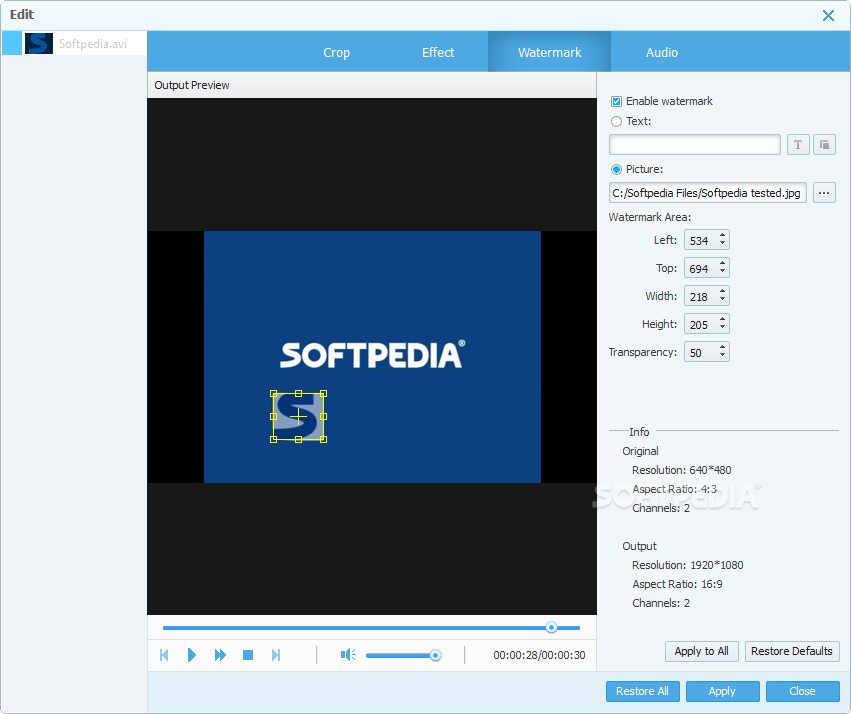Click the Top value field 694
Screen dimensions: 851x714
[x=701, y=269]
